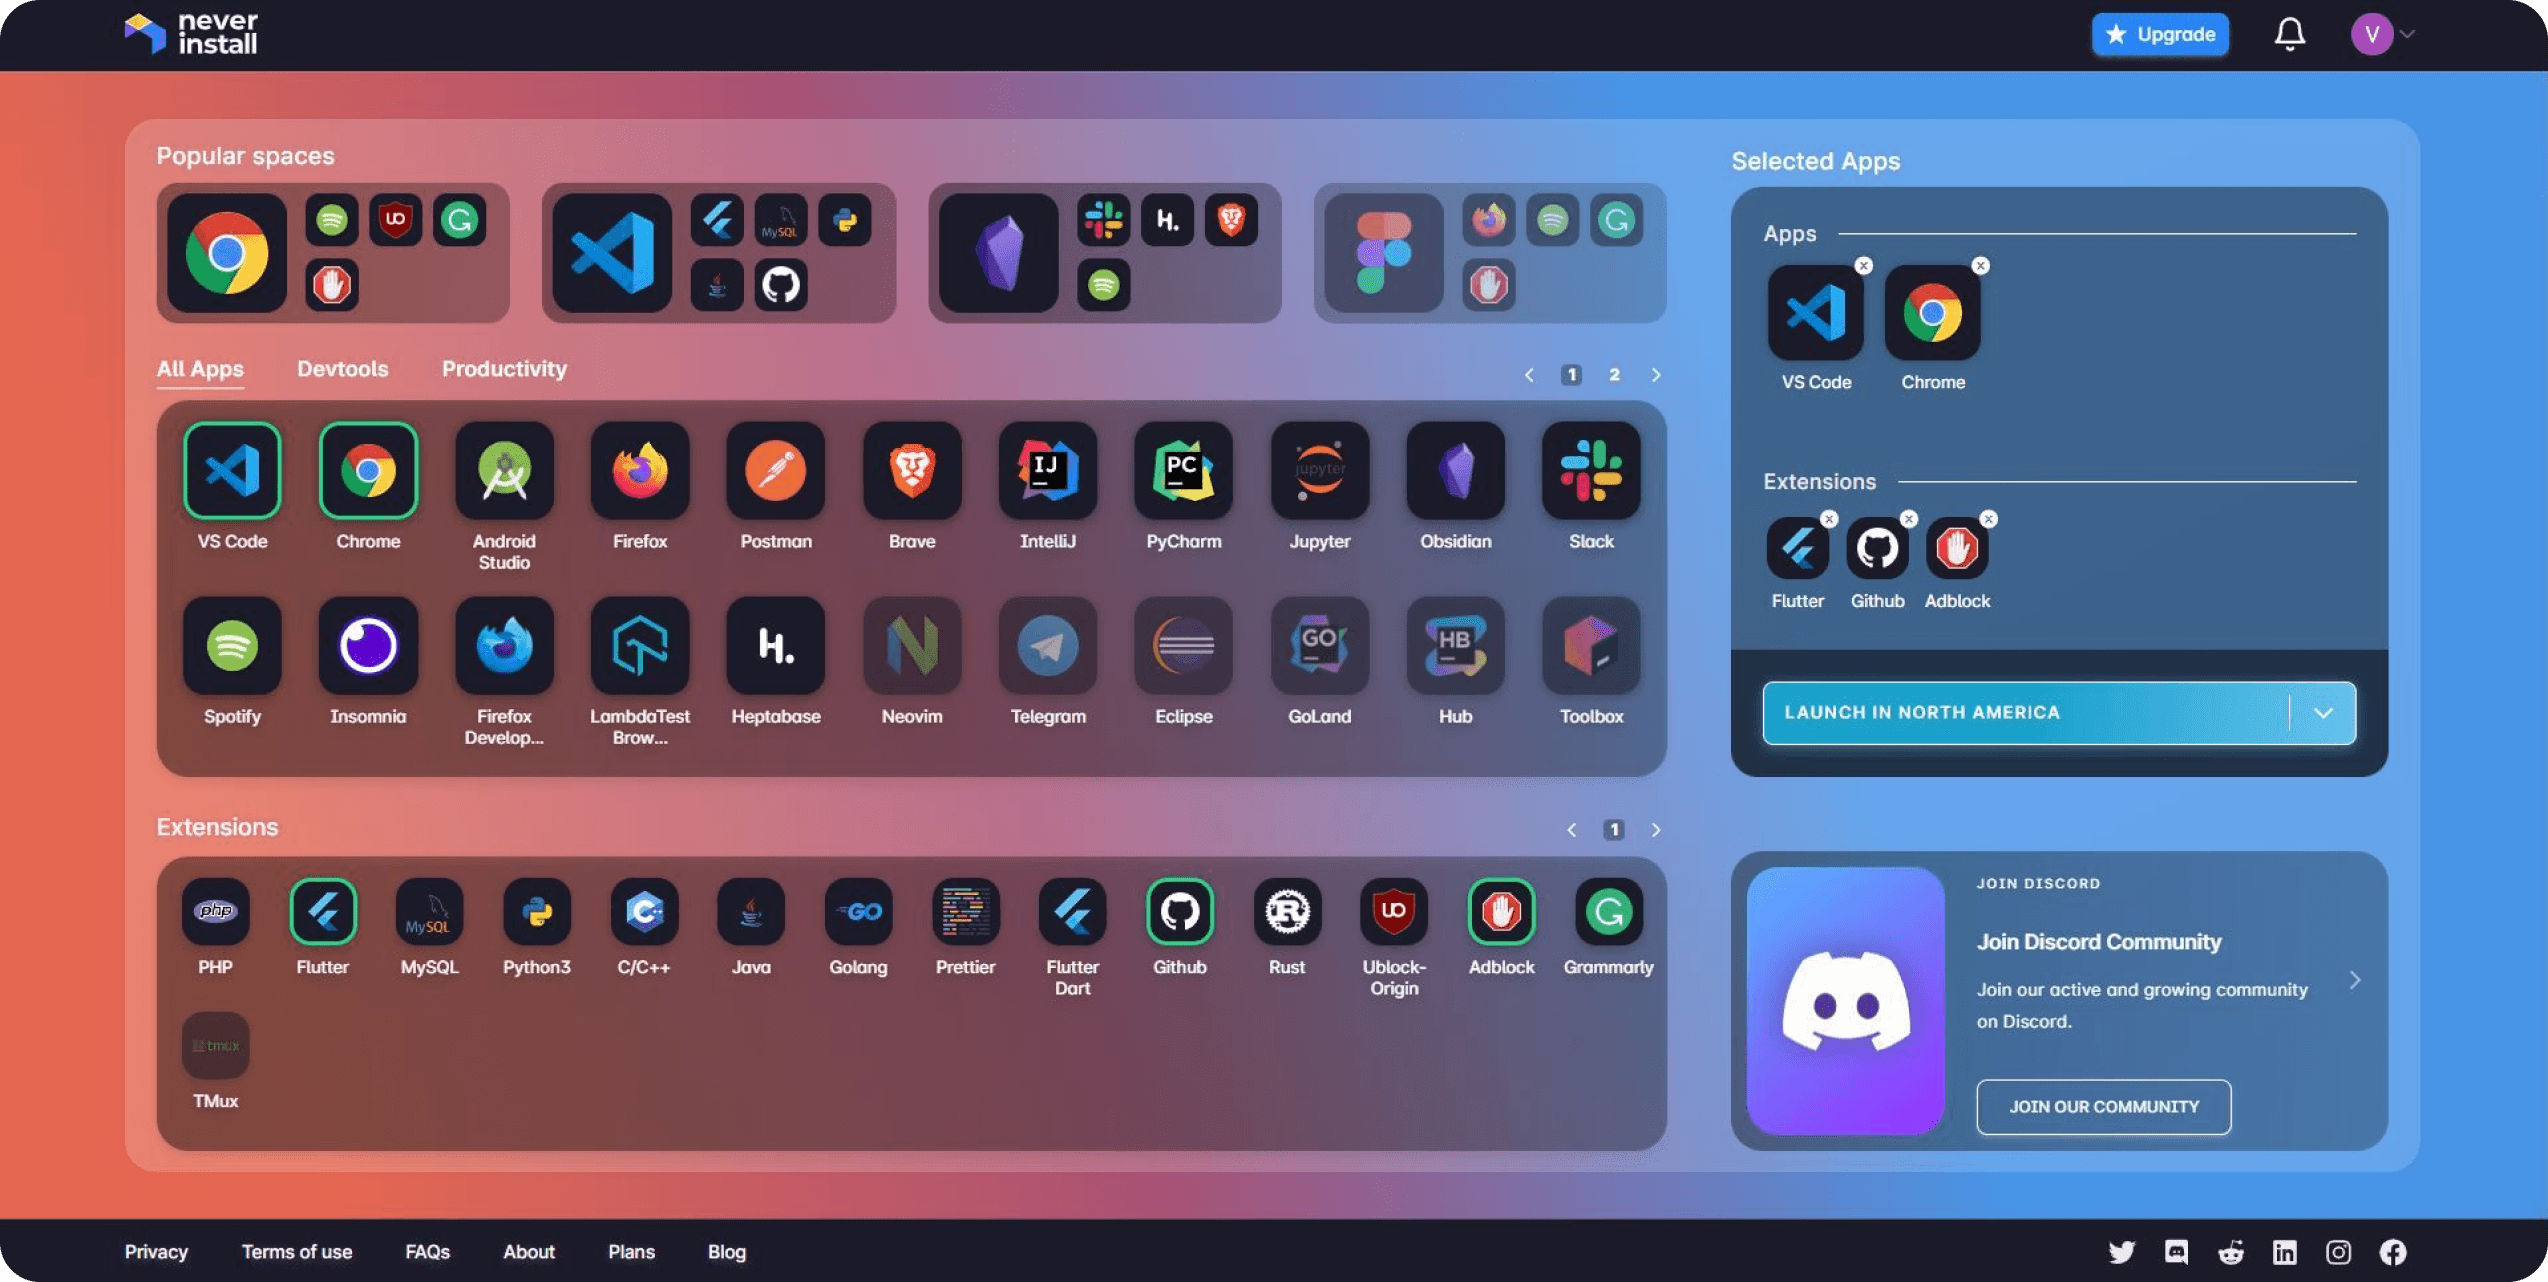Select the Golang extension
The height and width of the screenshot is (1282, 2548).
click(x=858, y=911)
